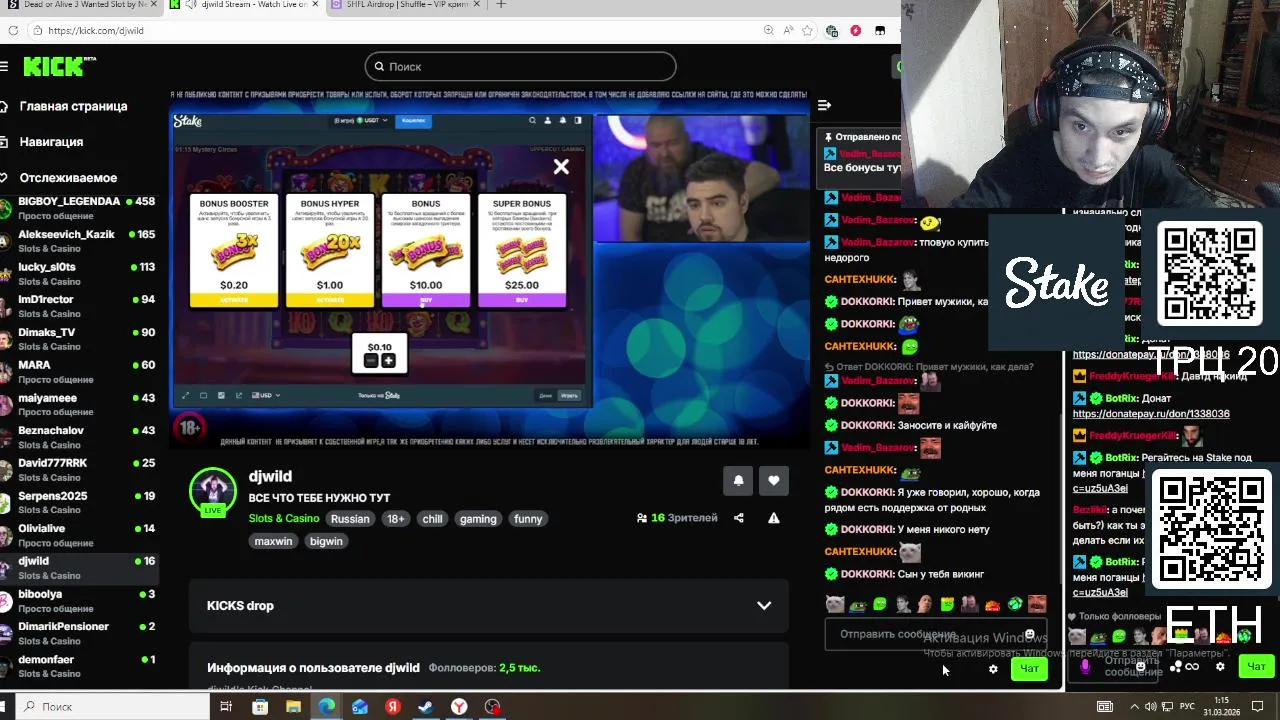Click the maxwin tag
This screenshot has width=1280, height=720.
click(x=273, y=541)
